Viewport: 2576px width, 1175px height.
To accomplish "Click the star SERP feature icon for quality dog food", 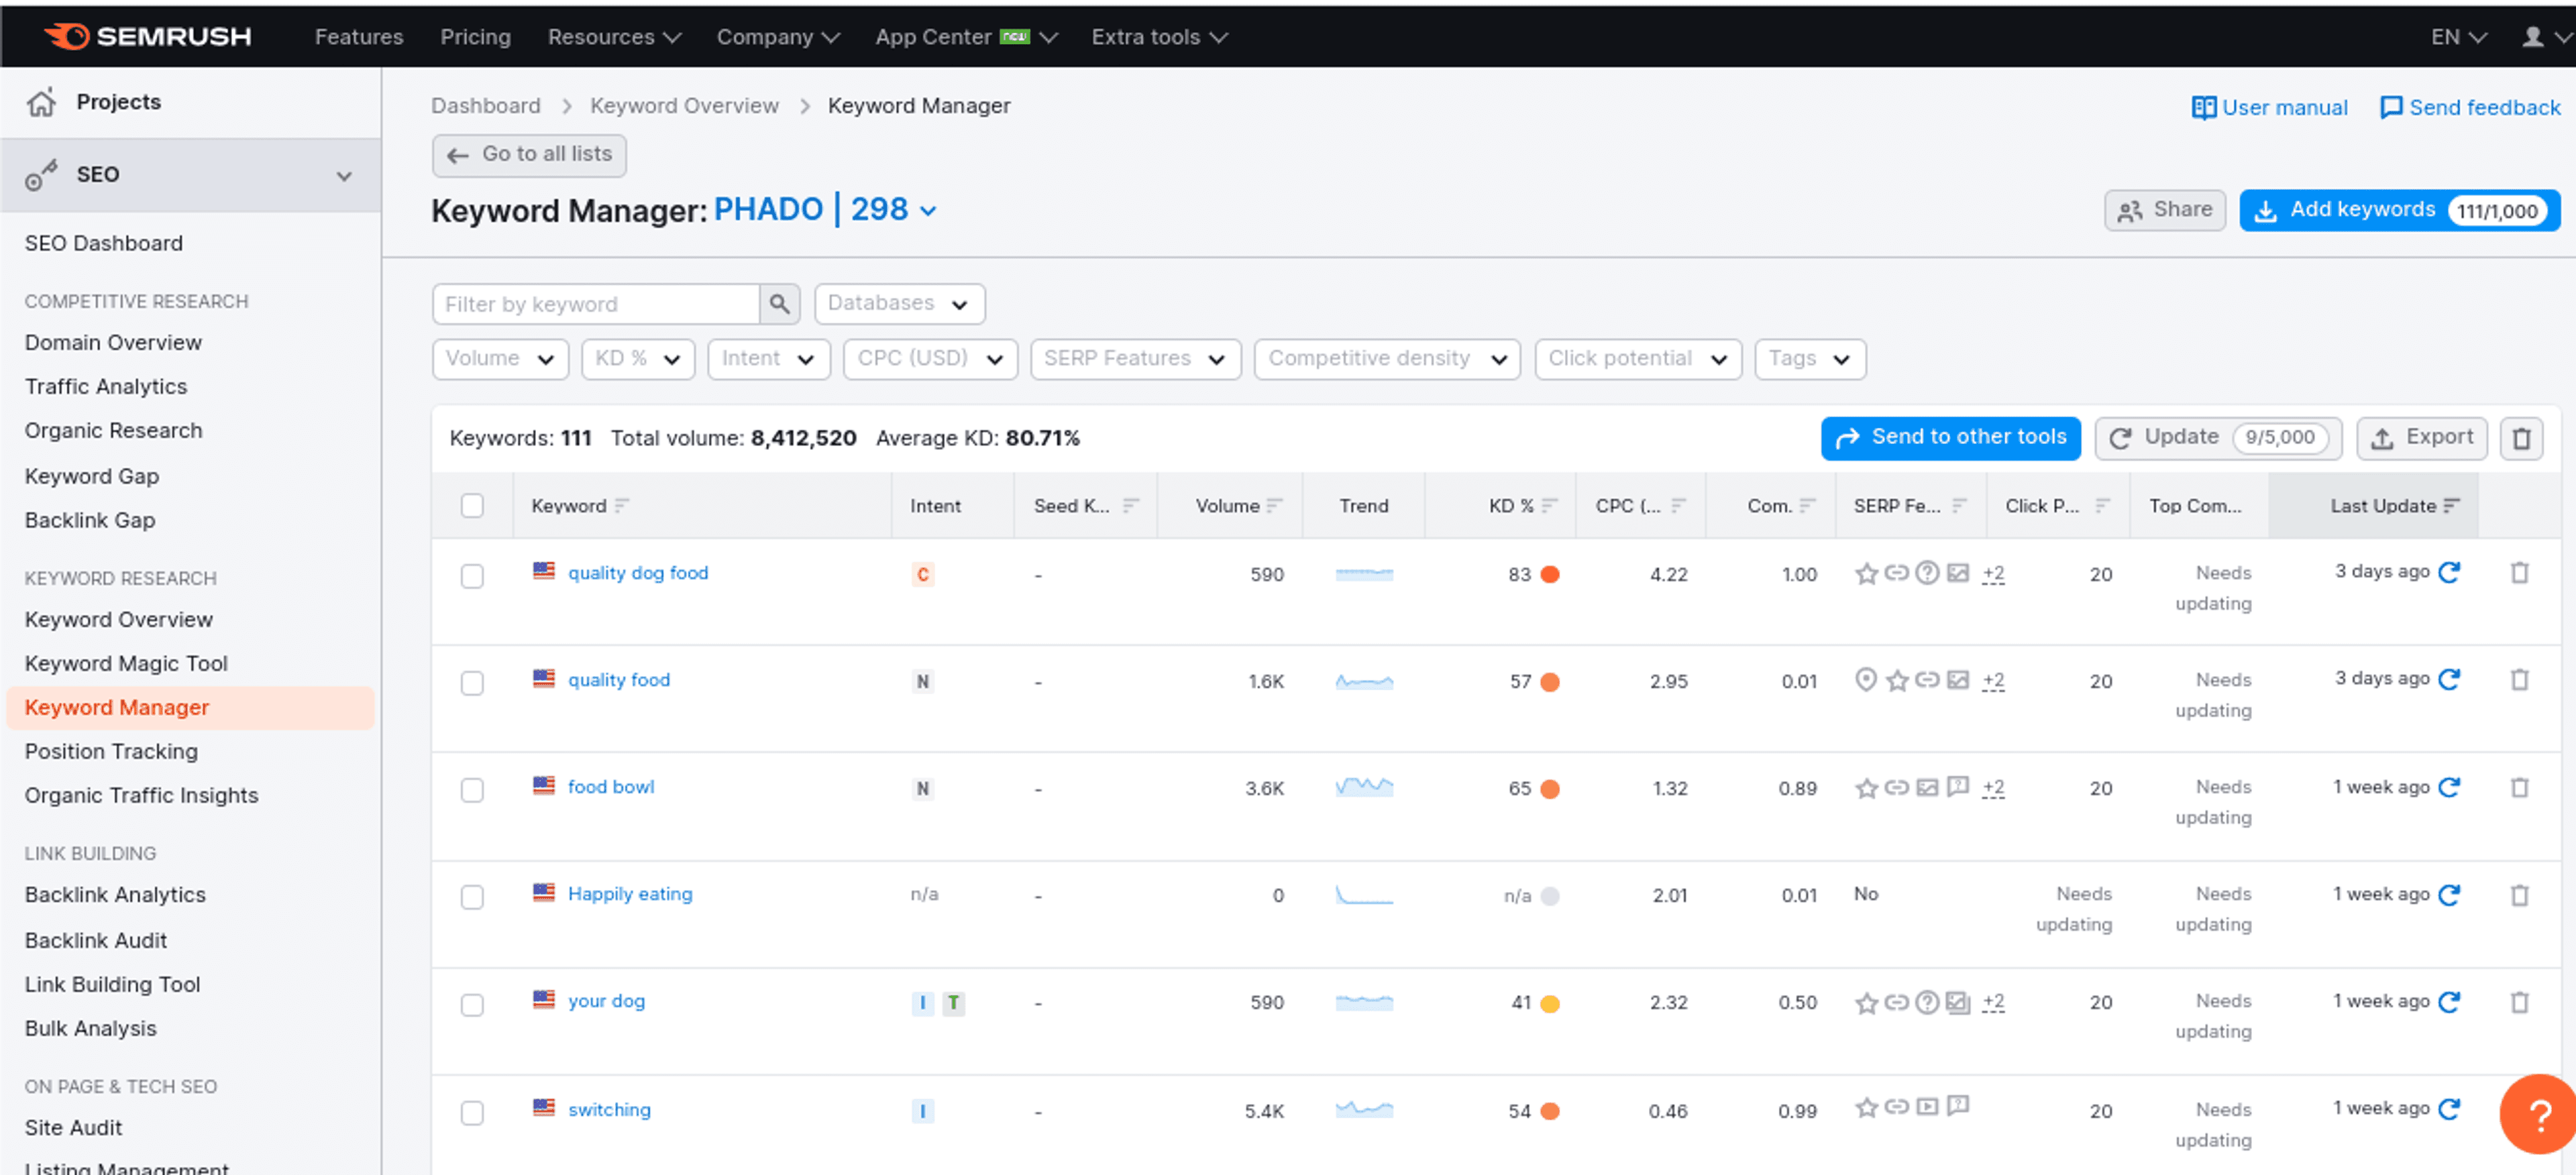I will [1866, 574].
